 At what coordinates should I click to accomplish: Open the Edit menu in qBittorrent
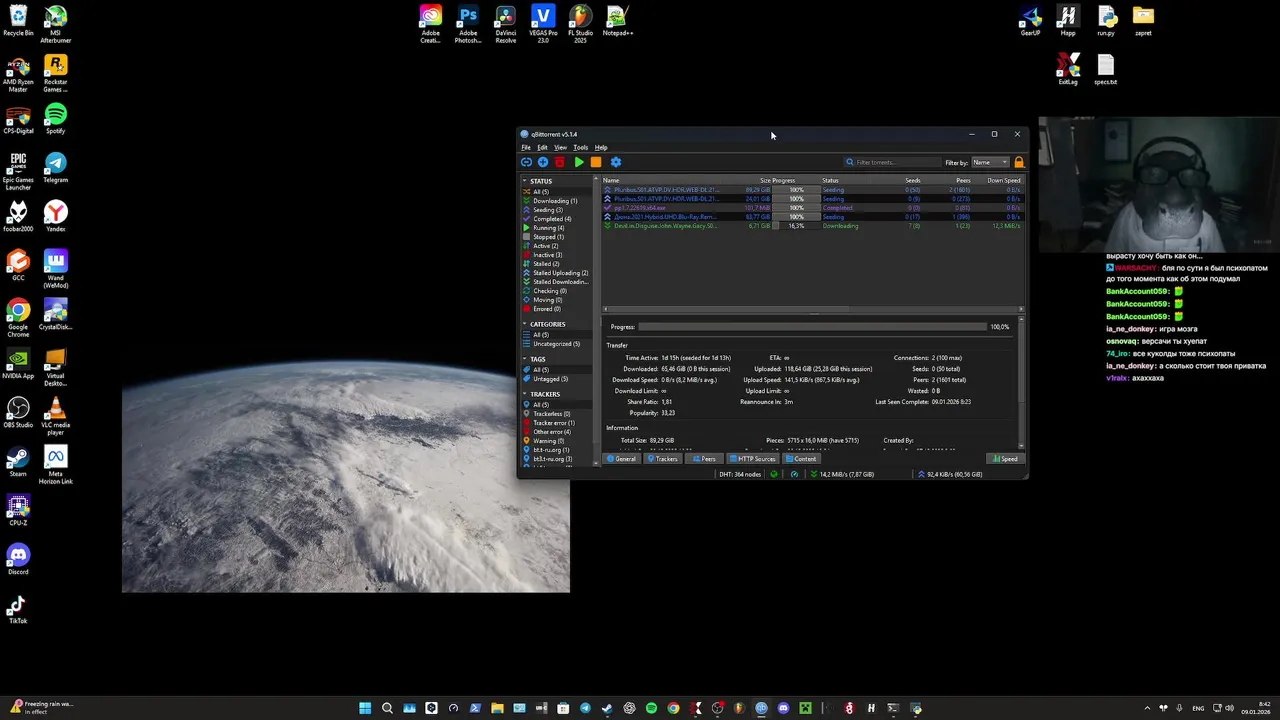click(542, 147)
